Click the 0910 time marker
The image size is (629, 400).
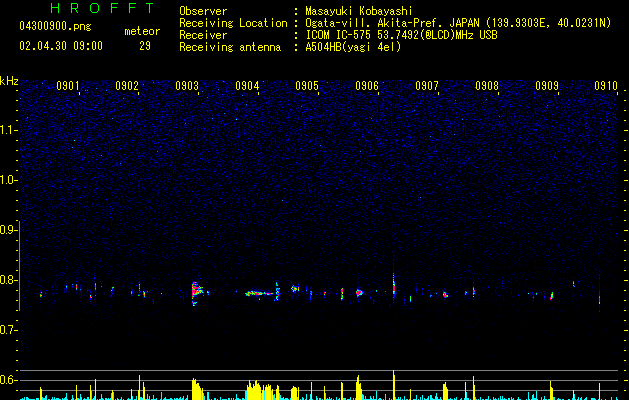(606, 86)
